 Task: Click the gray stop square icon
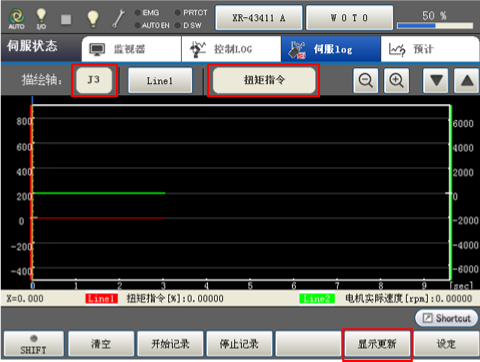(66, 19)
